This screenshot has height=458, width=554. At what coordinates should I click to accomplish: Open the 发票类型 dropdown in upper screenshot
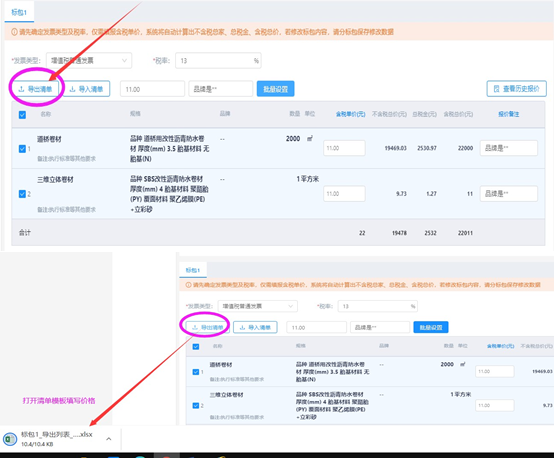(89, 60)
